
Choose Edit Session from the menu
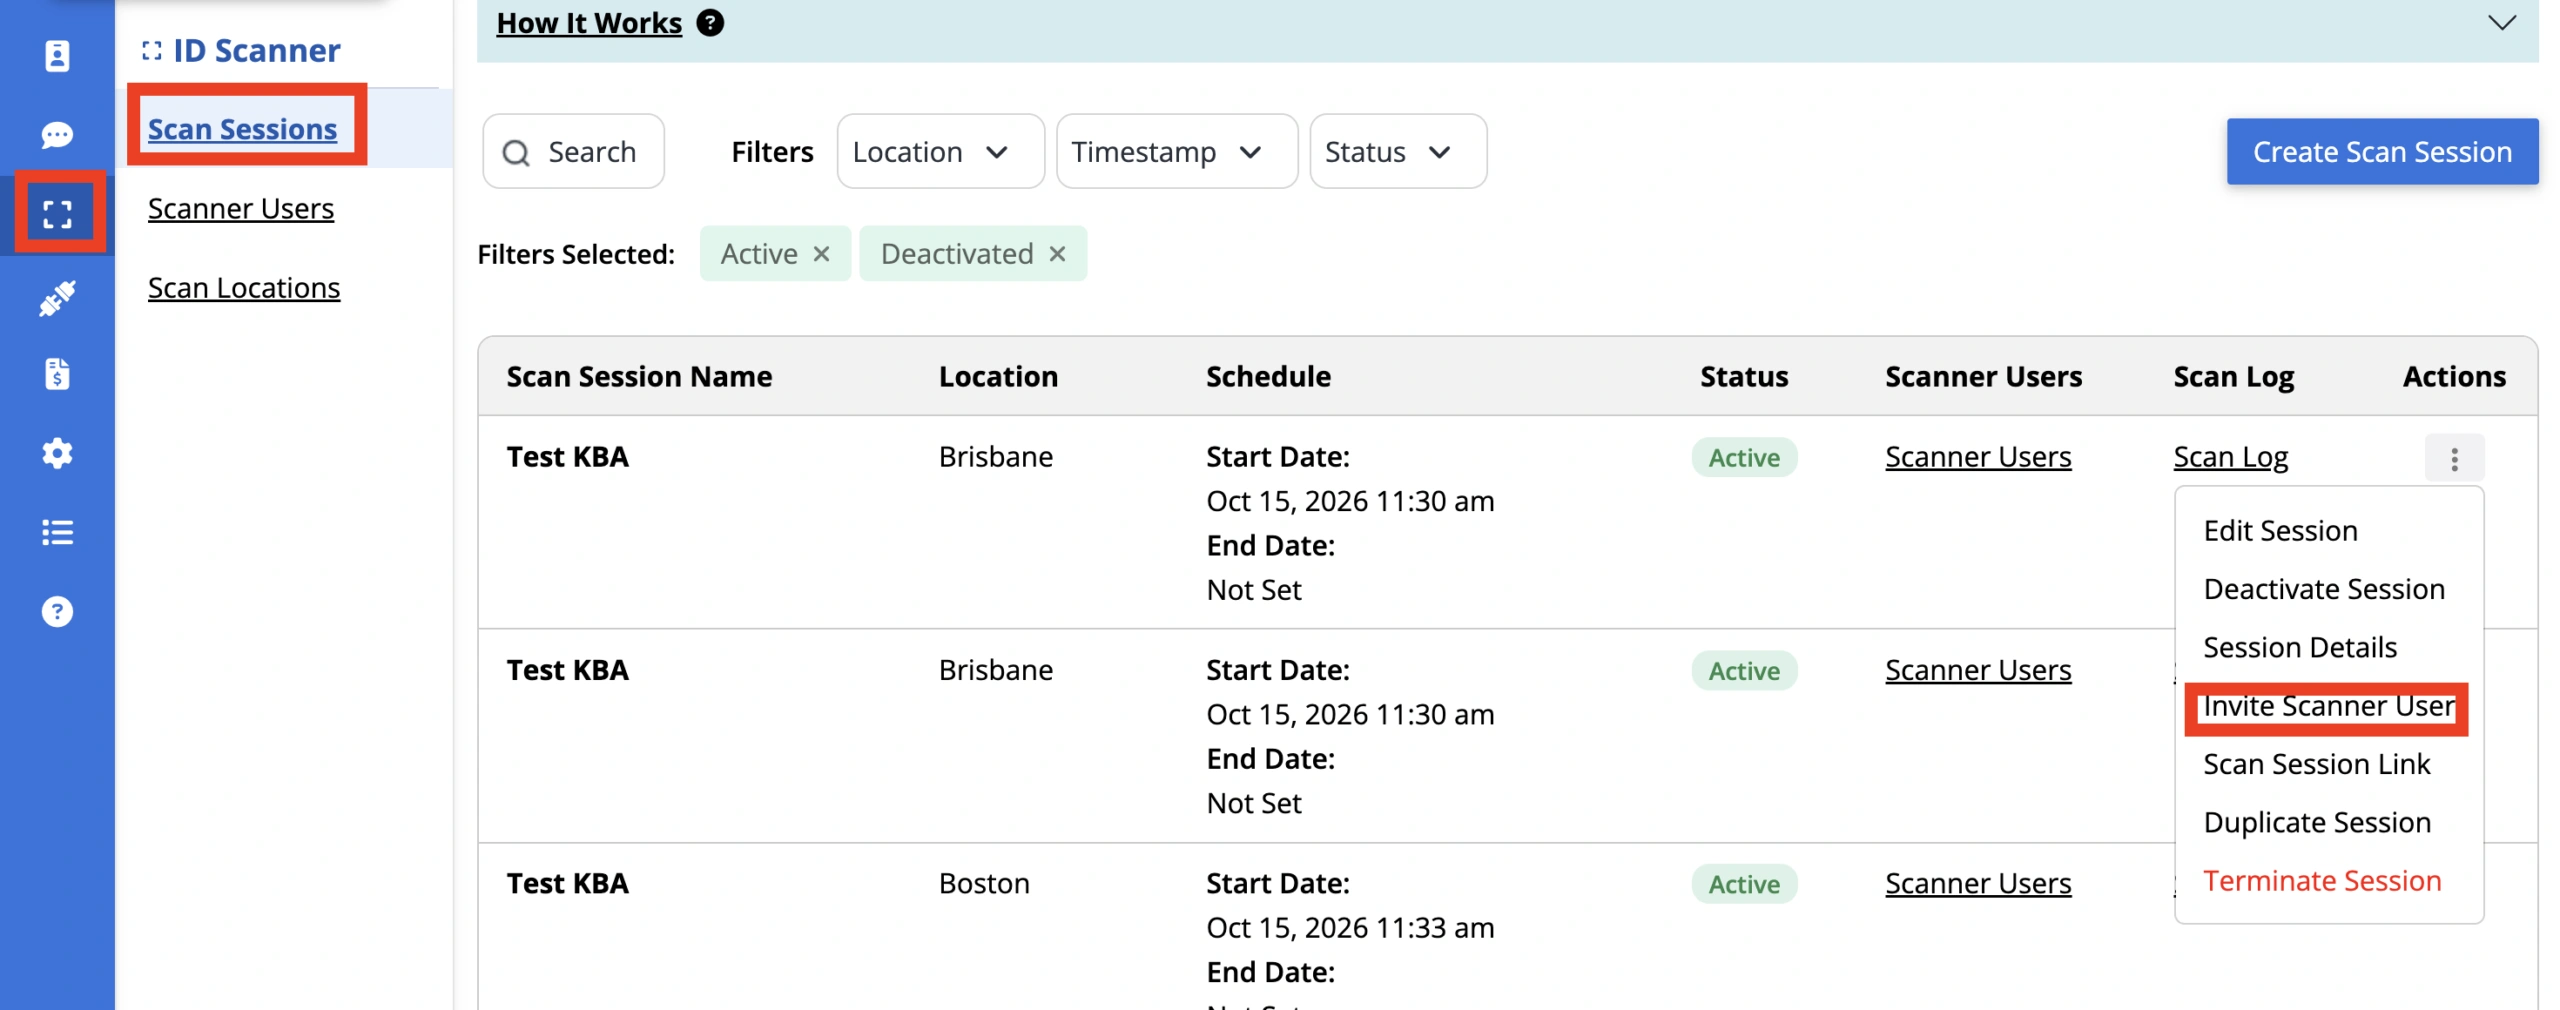pyautogui.click(x=2280, y=531)
